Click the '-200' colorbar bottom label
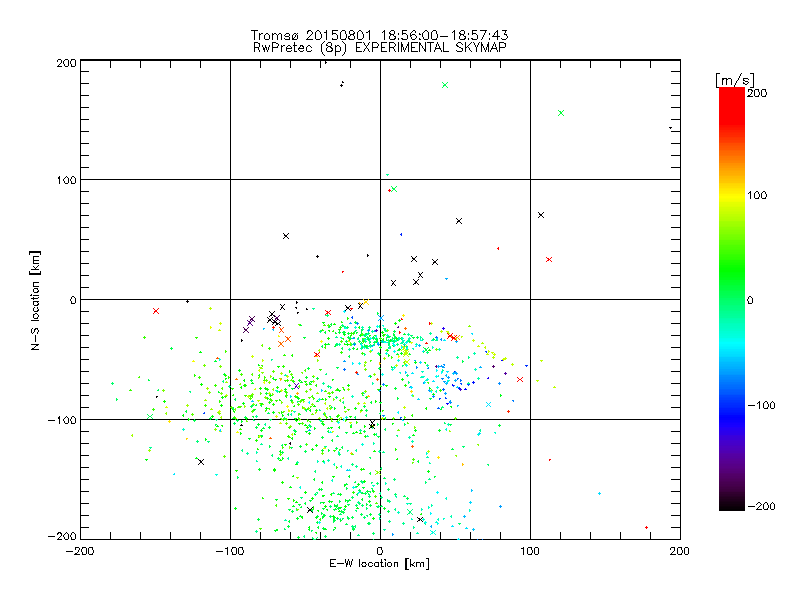The image size is (800, 600). click(761, 506)
